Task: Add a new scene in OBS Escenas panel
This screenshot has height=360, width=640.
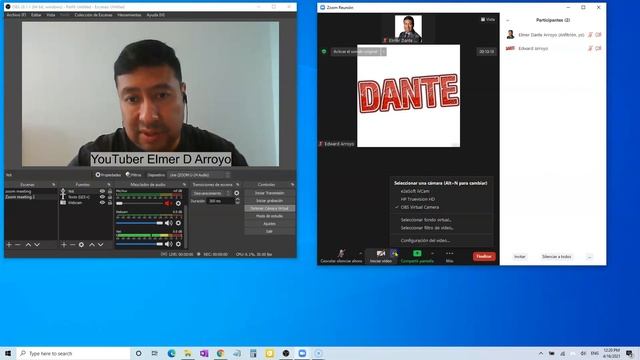Action: (x=9, y=244)
